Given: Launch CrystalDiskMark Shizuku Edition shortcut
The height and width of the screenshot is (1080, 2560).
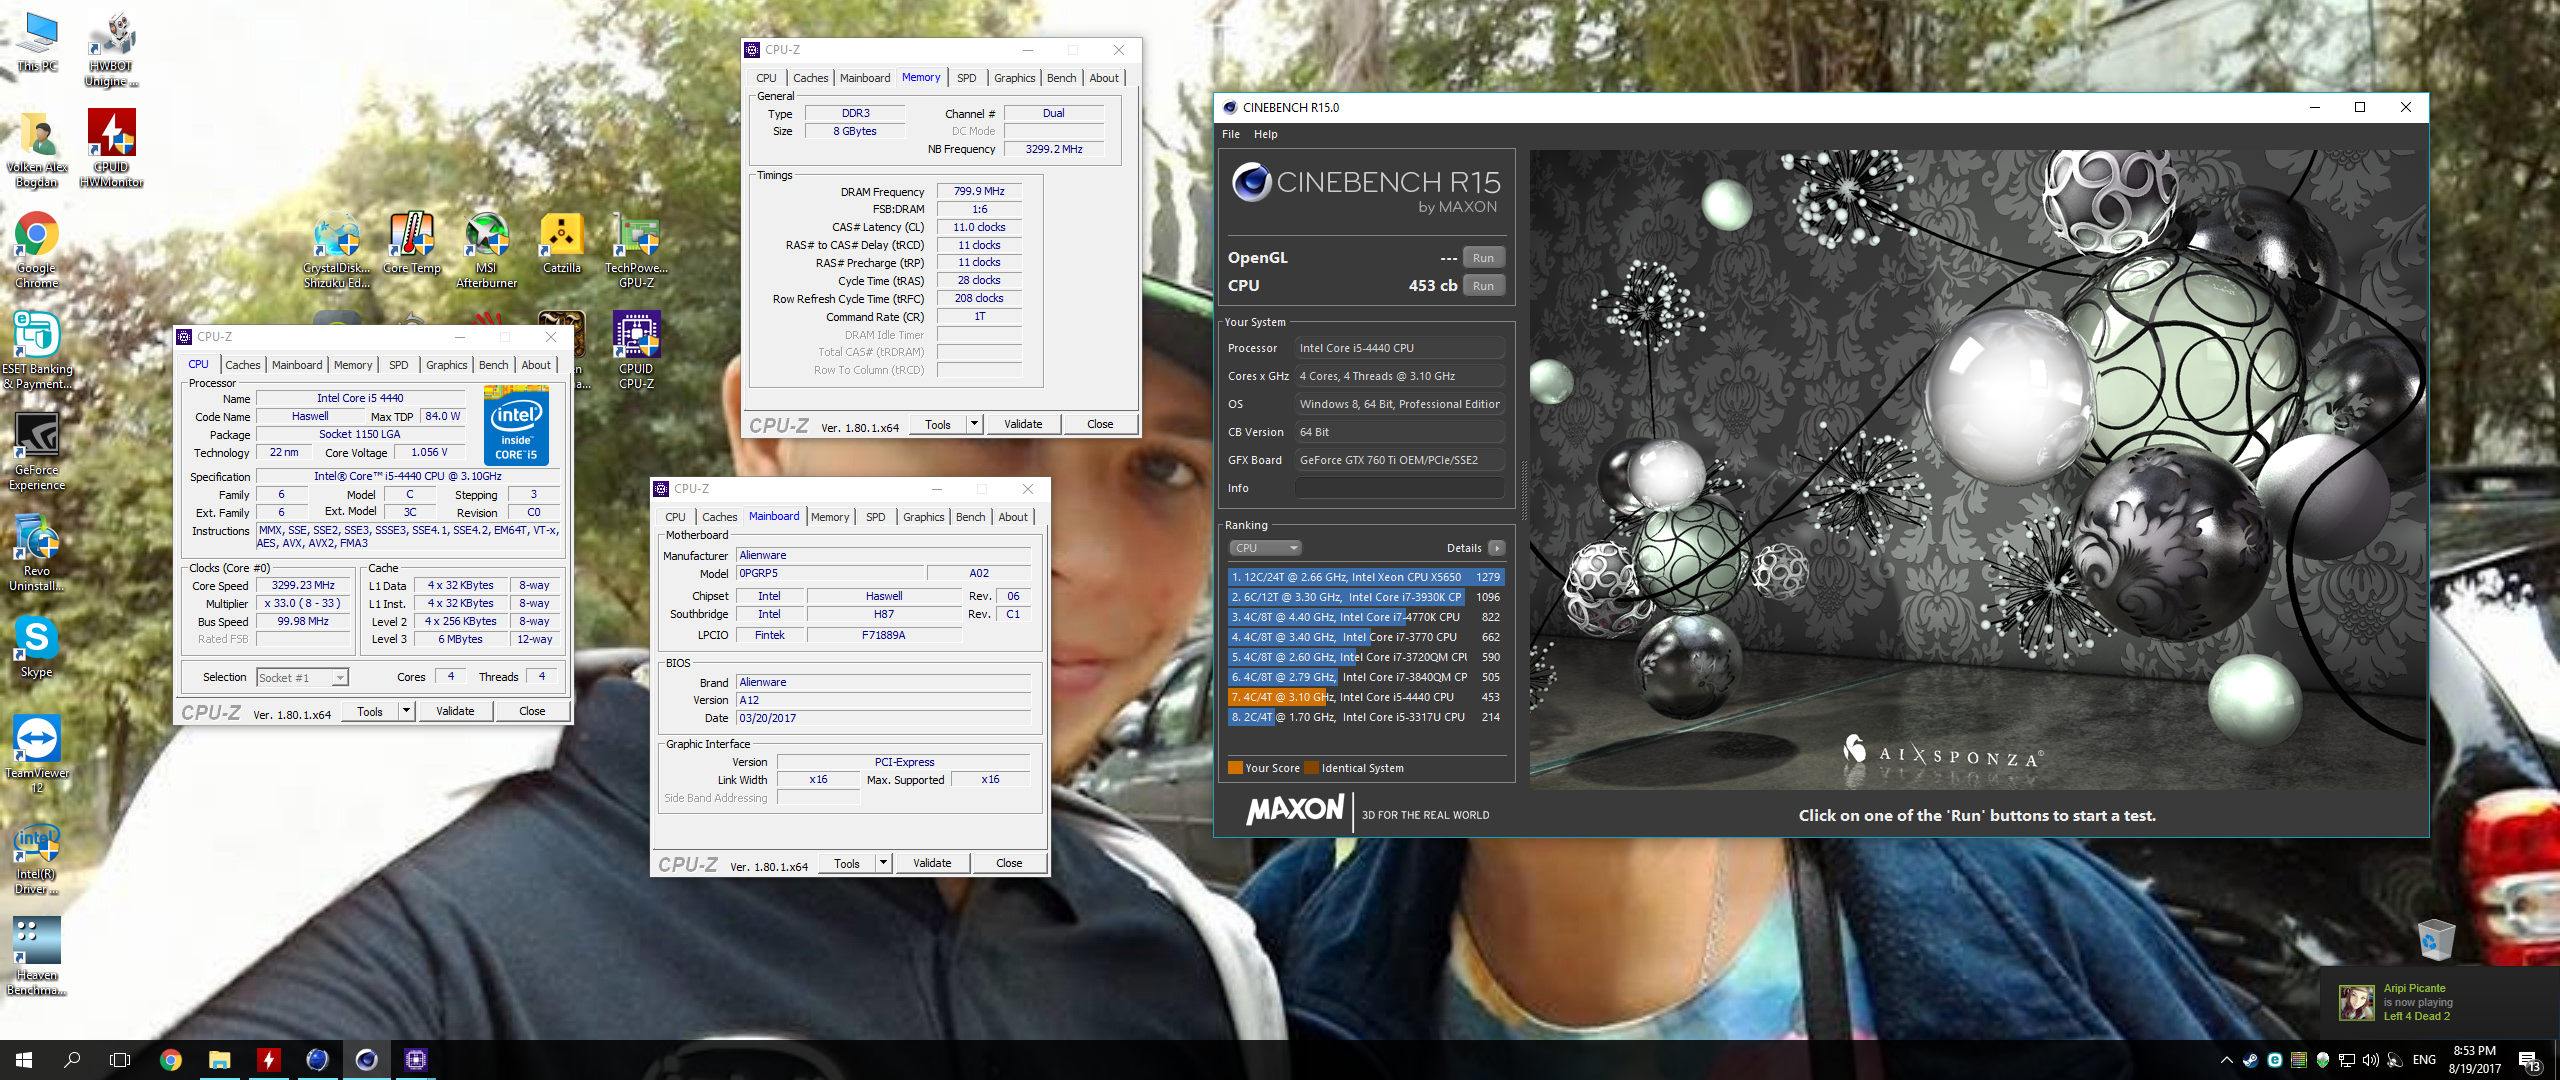Looking at the screenshot, I should 337,249.
